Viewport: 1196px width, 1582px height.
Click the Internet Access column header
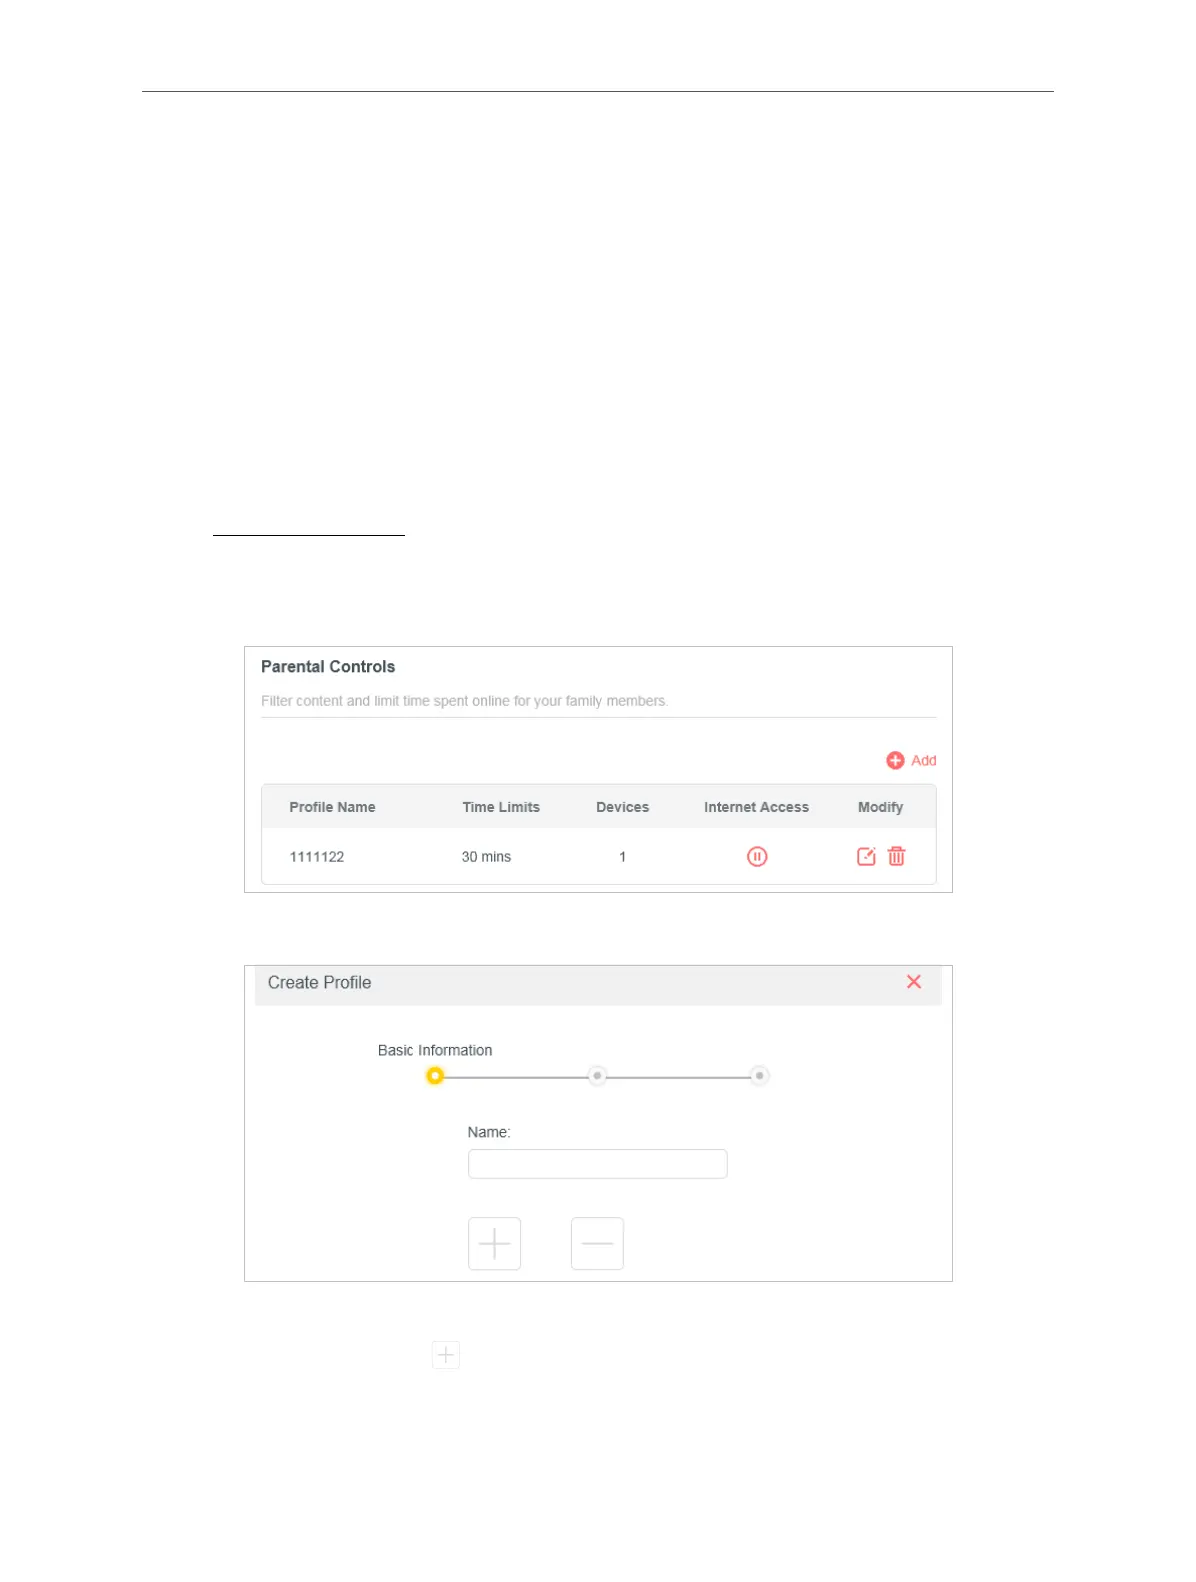click(x=756, y=807)
